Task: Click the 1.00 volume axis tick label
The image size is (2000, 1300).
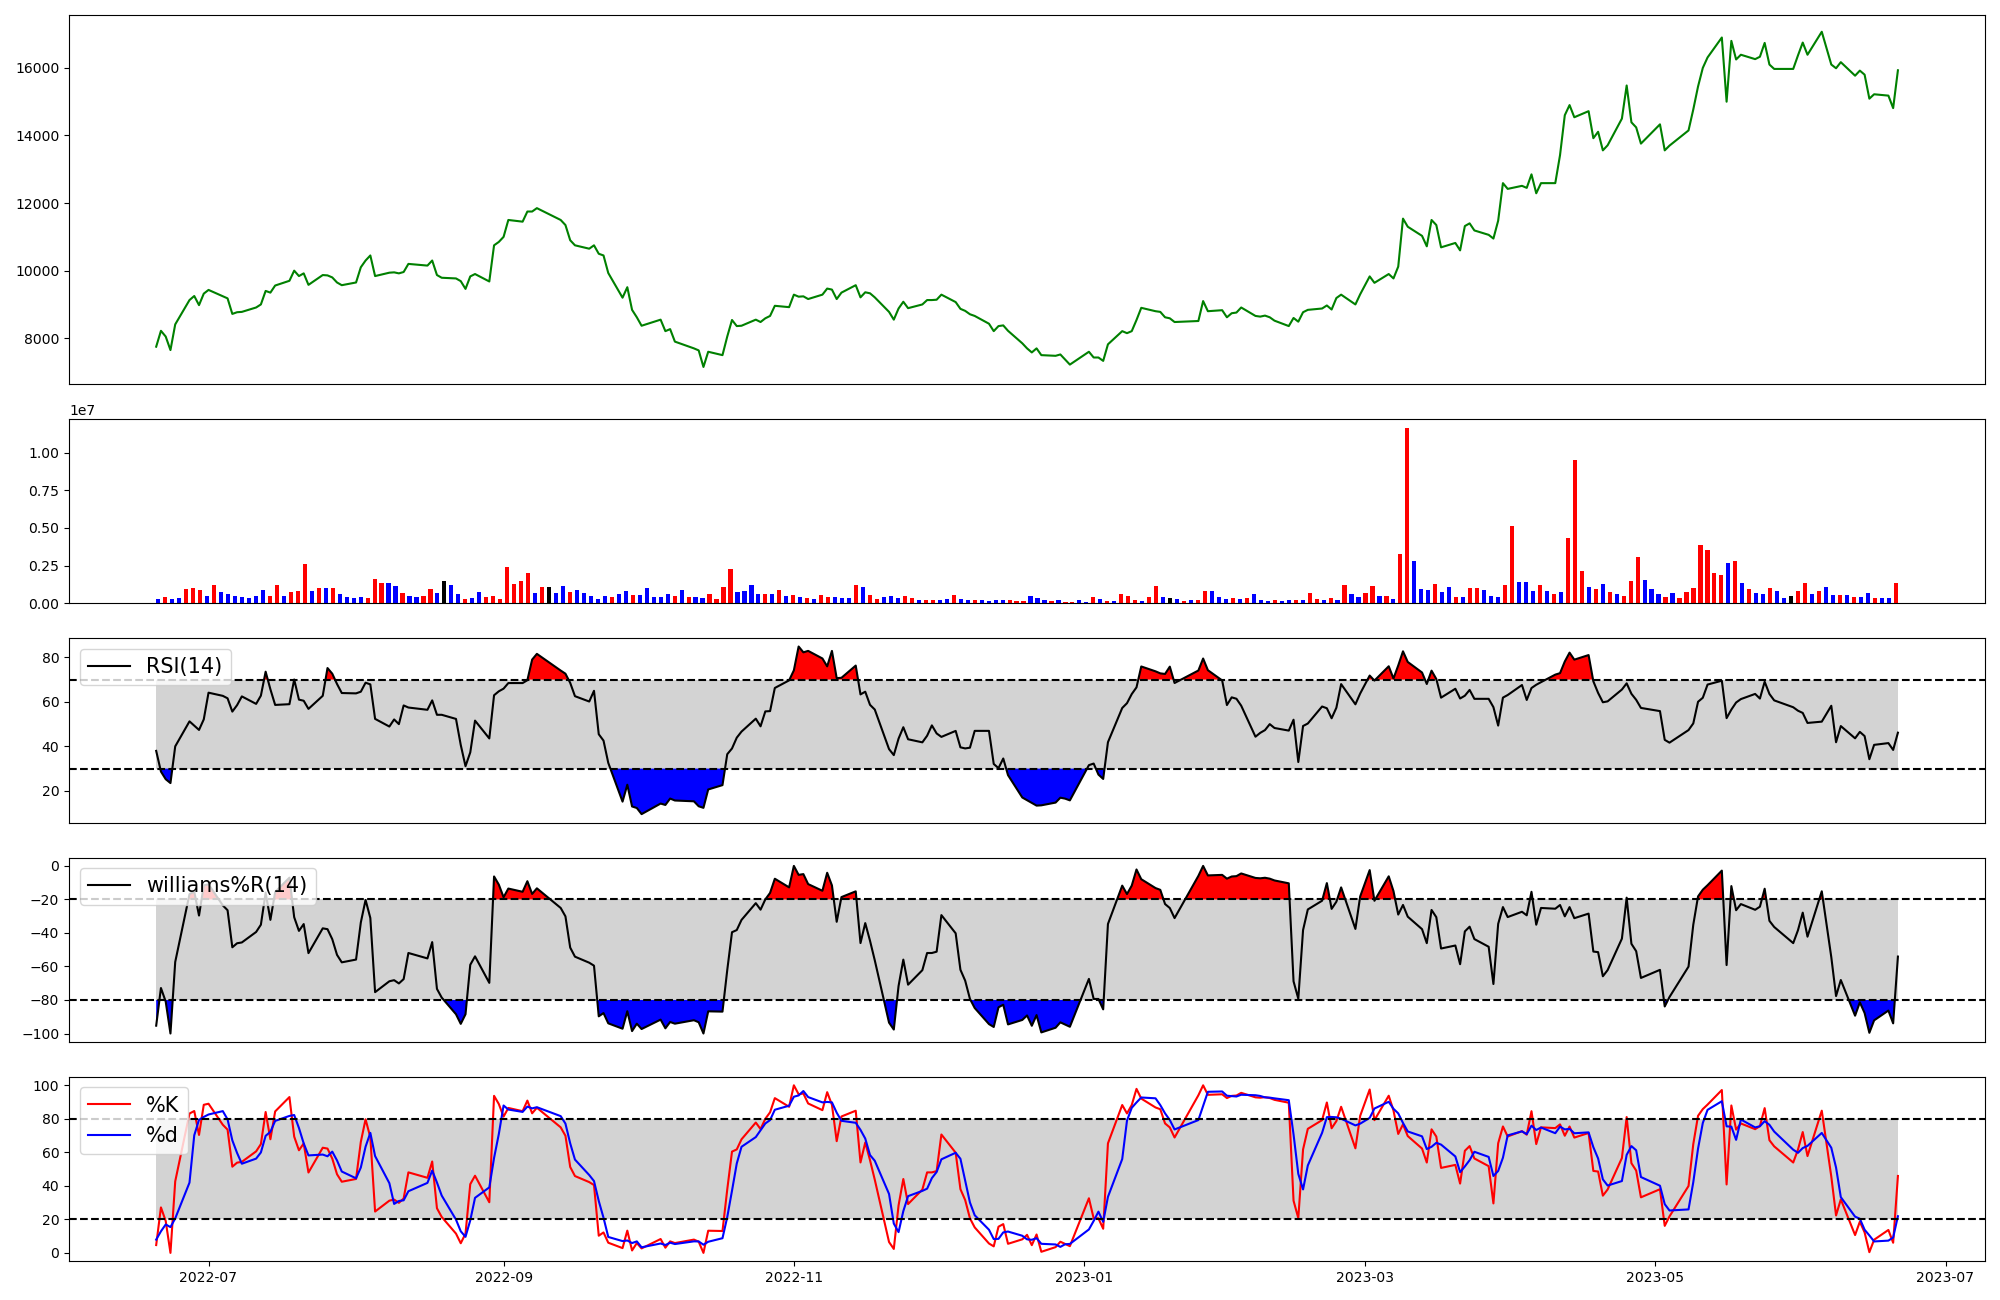Action: point(46,453)
